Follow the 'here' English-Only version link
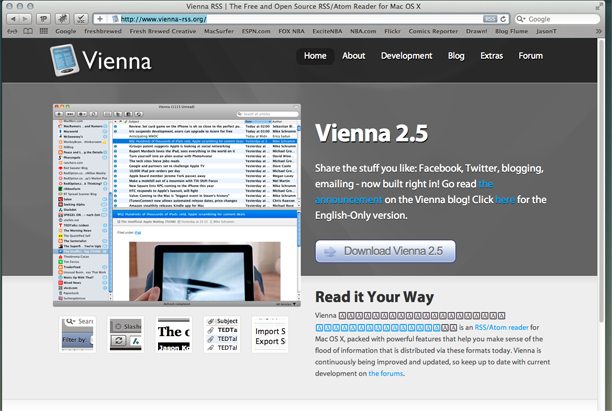 (505, 199)
